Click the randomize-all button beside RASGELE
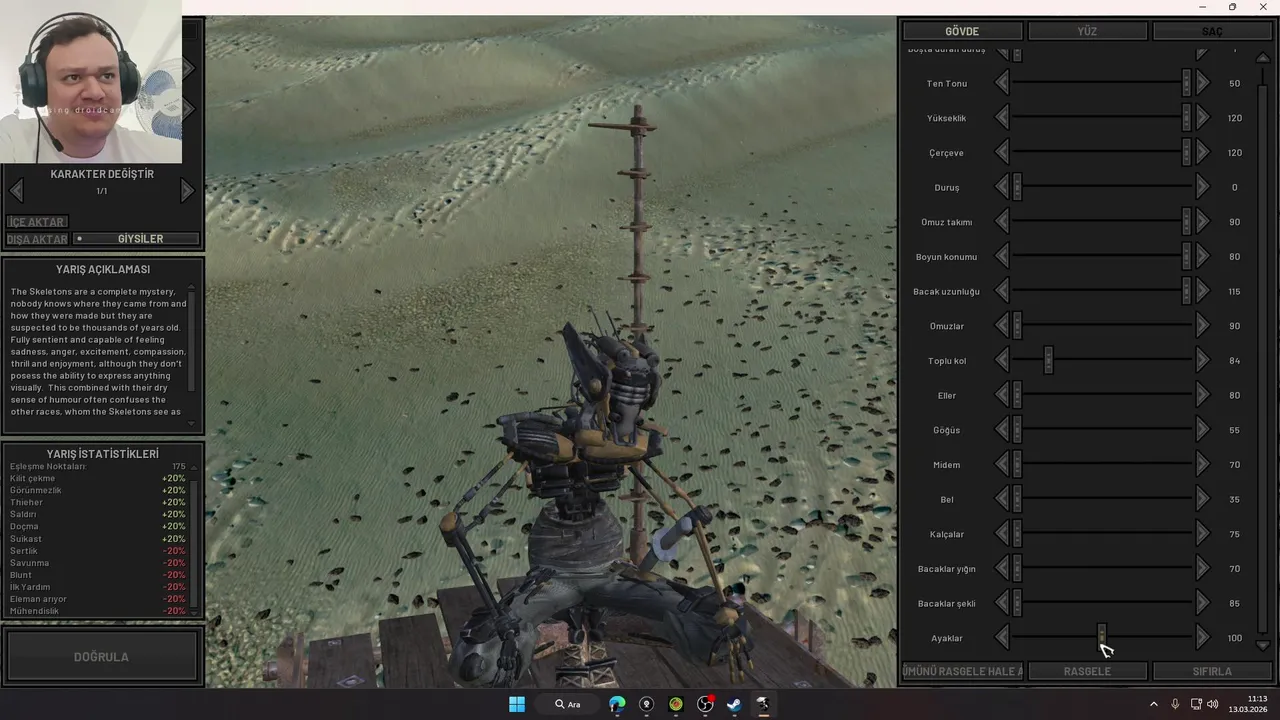 [962, 671]
